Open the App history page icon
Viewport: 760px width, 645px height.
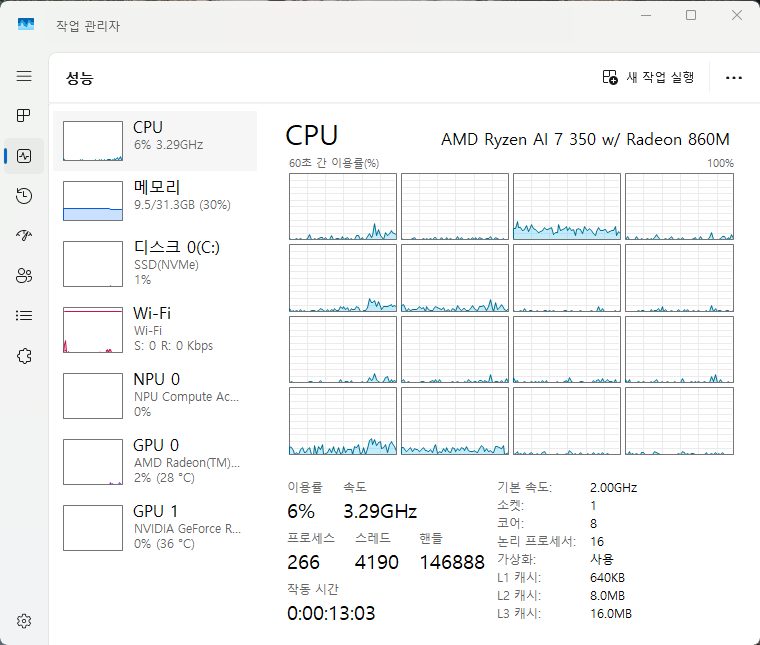click(x=24, y=196)
